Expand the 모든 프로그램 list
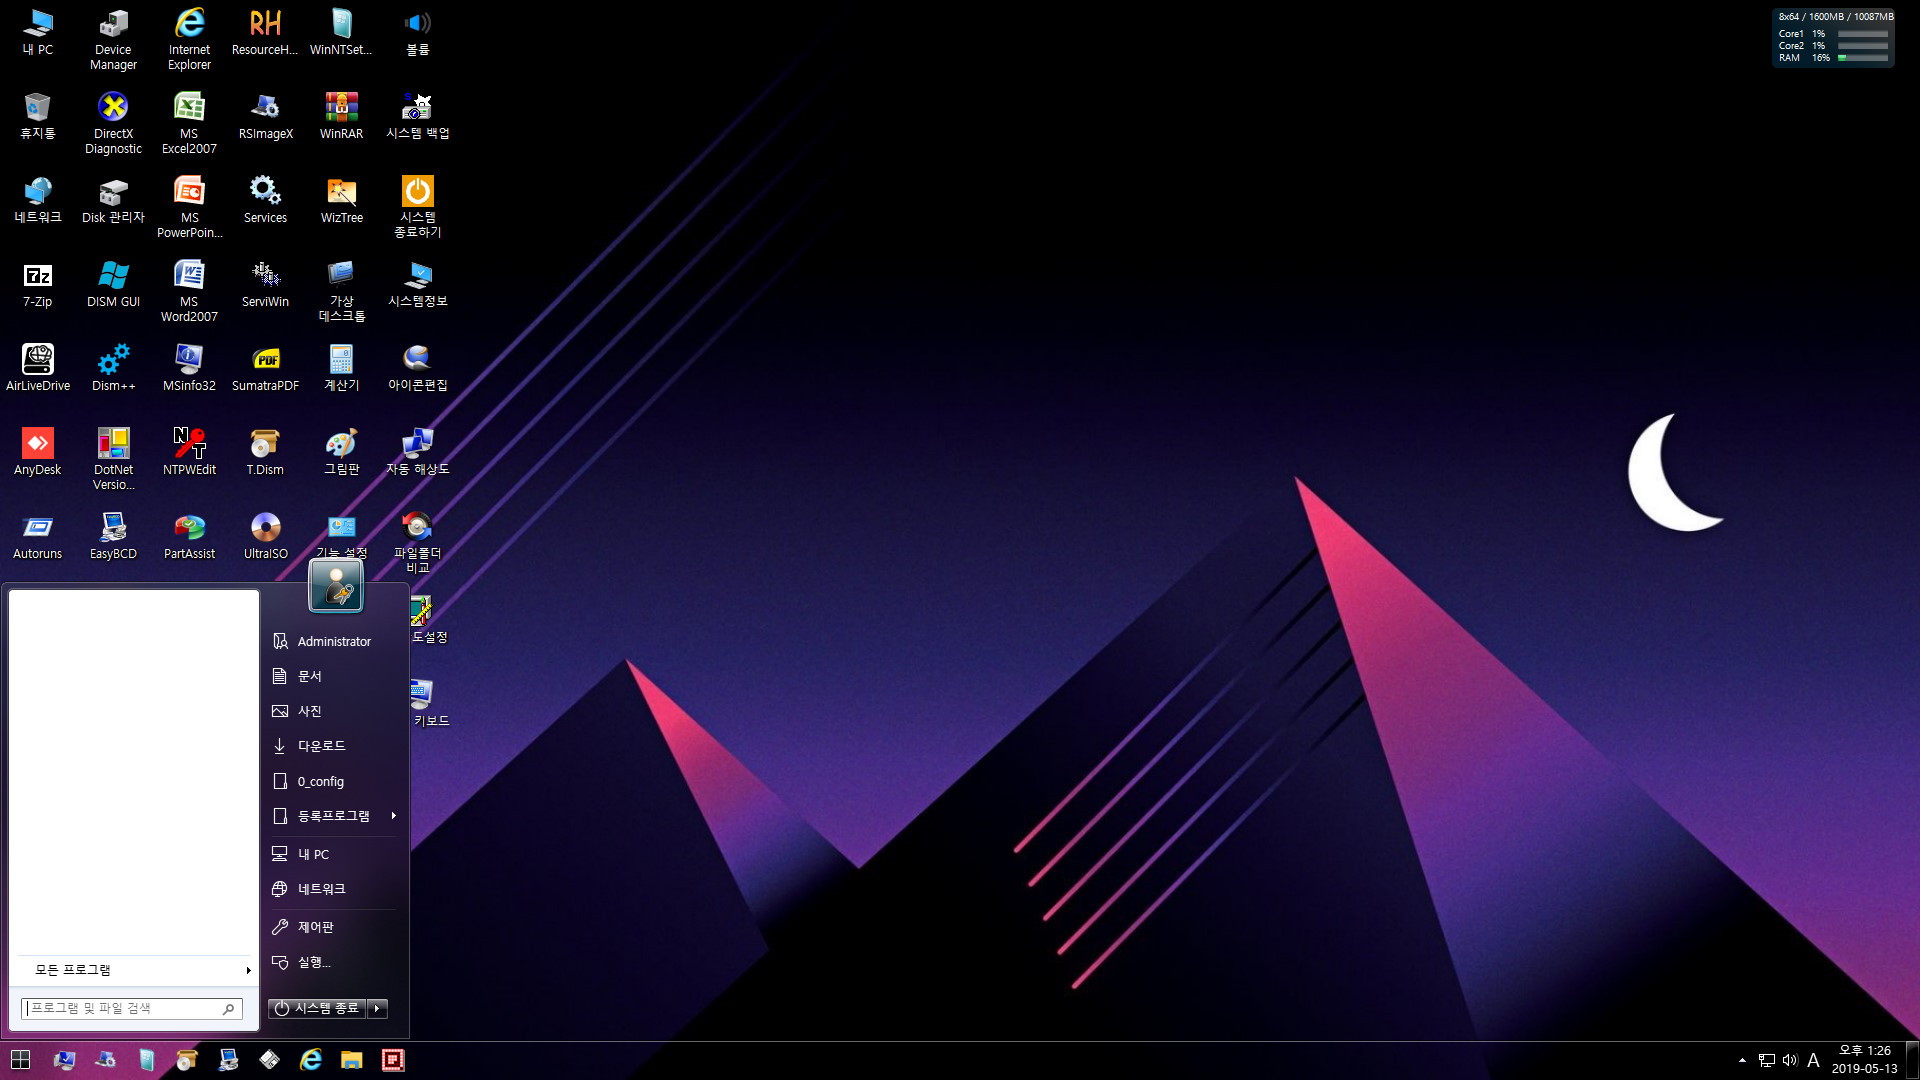Viewport: 1920px width, 1080px height. (134, 970)
